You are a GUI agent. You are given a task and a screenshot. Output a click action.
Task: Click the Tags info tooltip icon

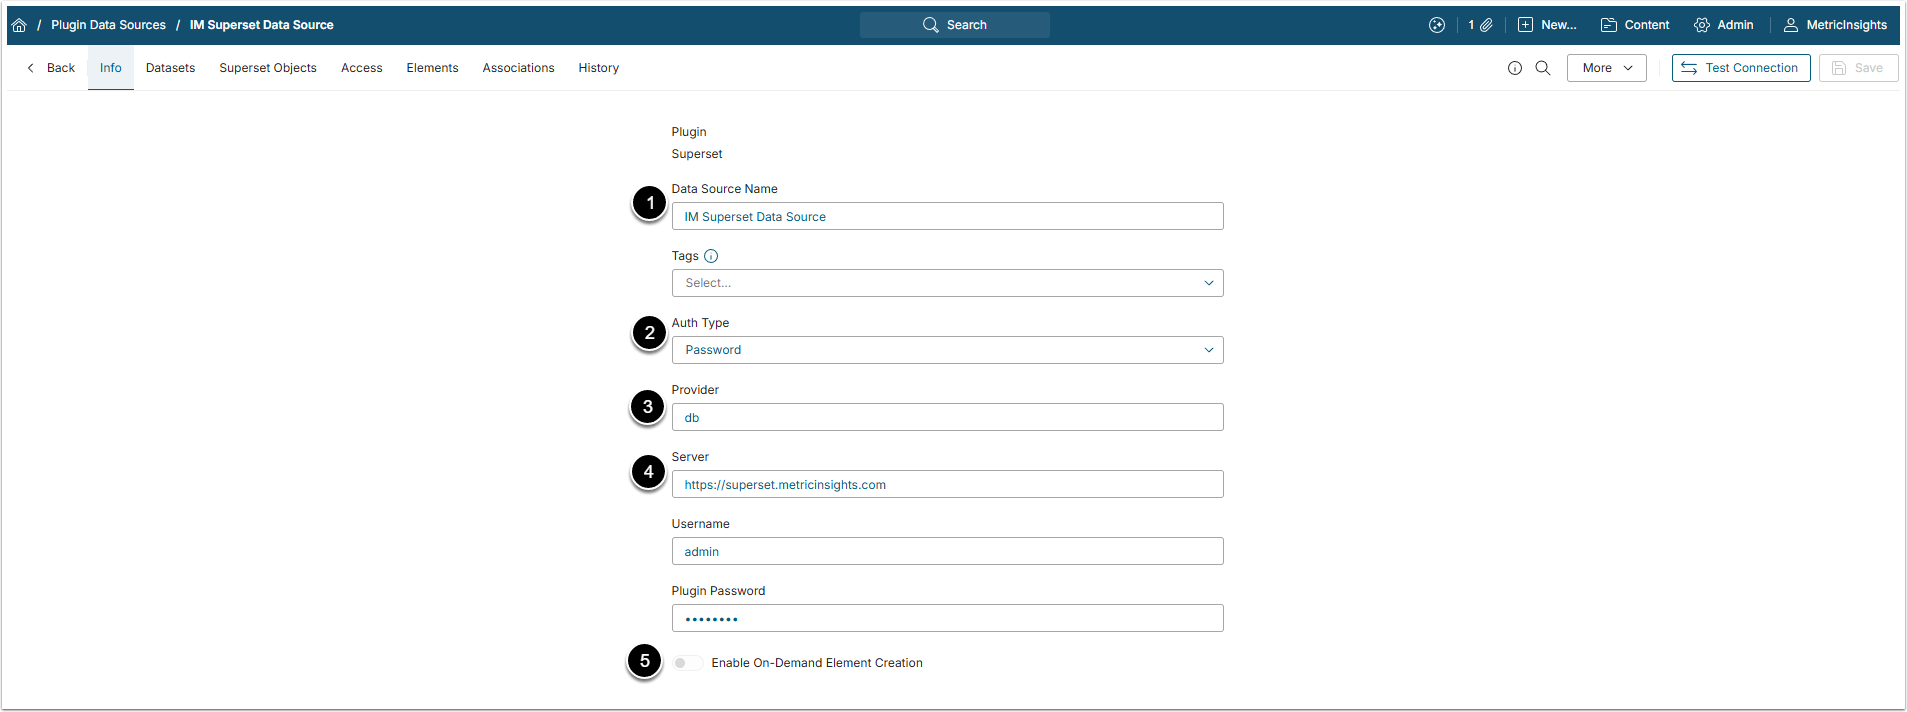711,256
